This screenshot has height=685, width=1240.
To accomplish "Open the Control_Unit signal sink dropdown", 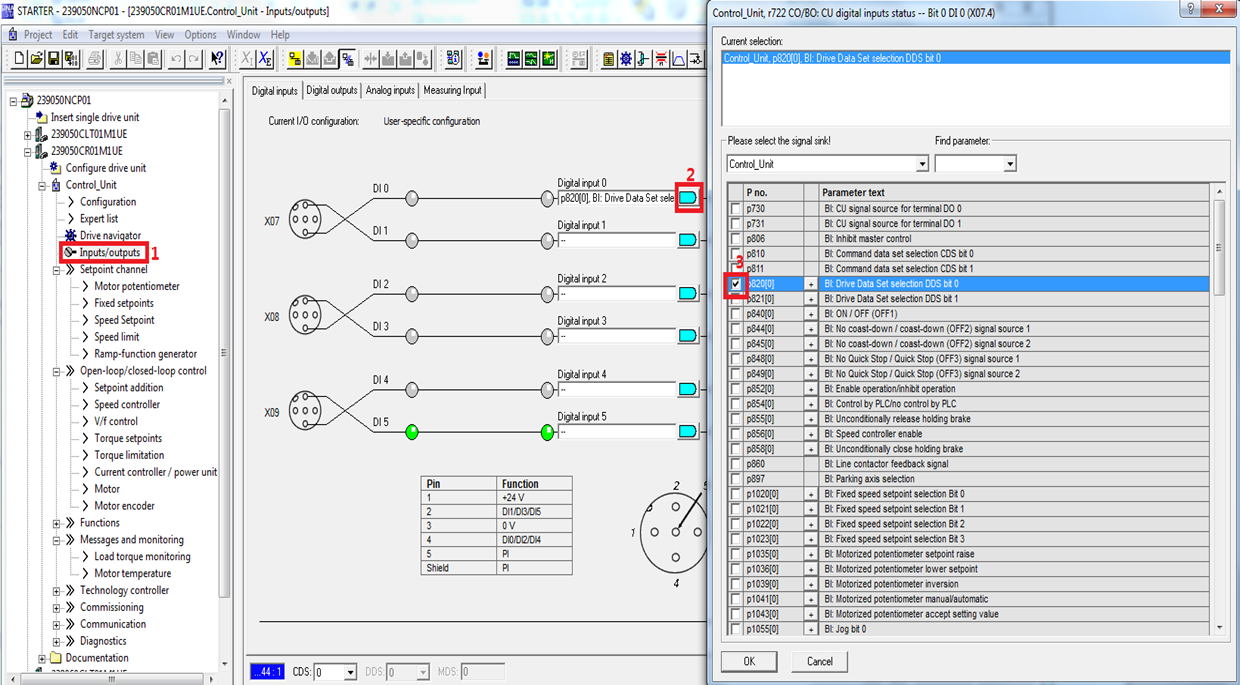I will coord(921,164).
